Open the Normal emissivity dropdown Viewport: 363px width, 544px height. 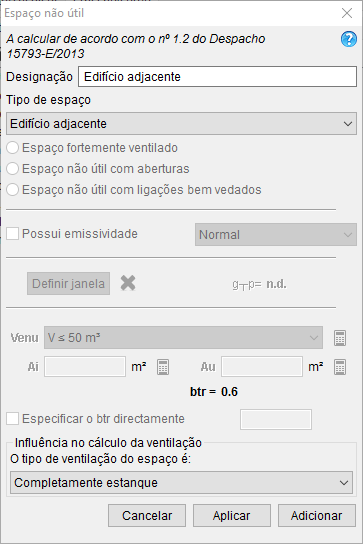click(x=276, y=235)
